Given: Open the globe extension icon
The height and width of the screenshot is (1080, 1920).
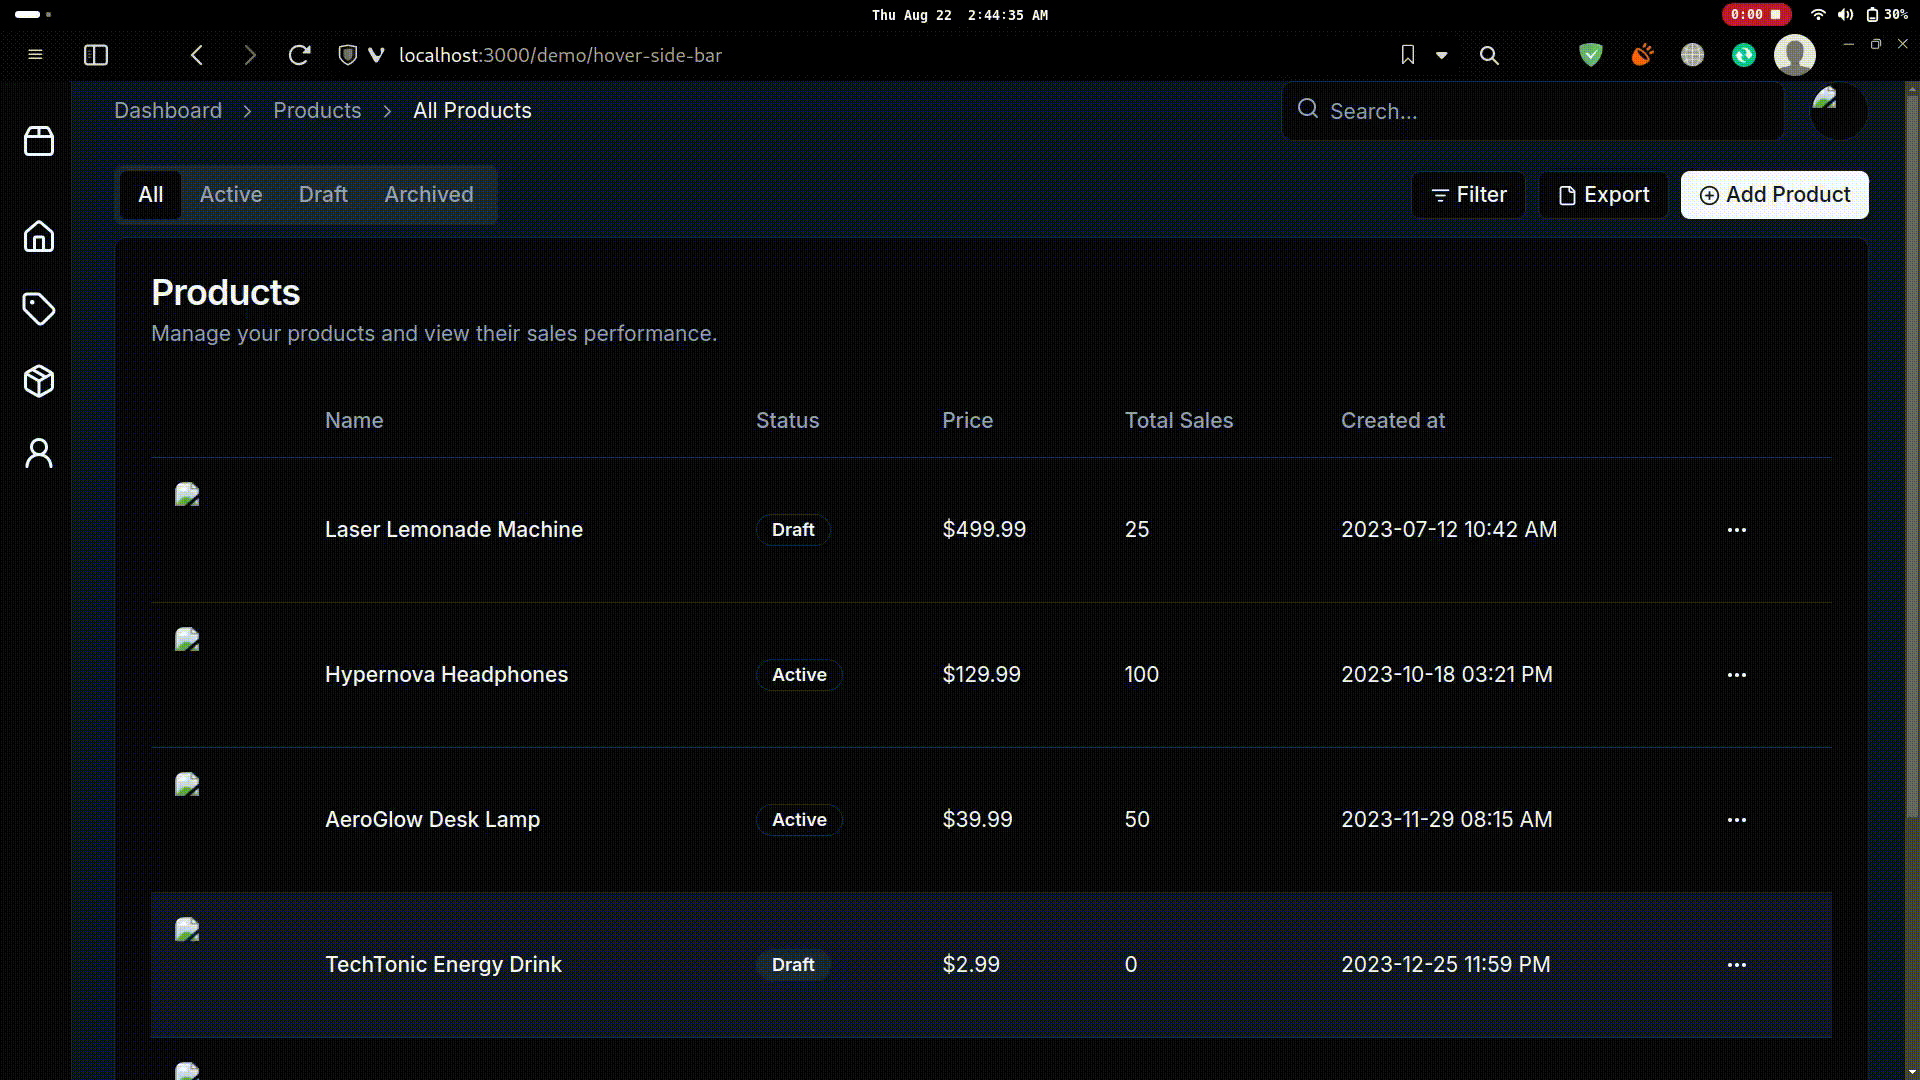Looking at the screenshot, I should (1693, 55).
